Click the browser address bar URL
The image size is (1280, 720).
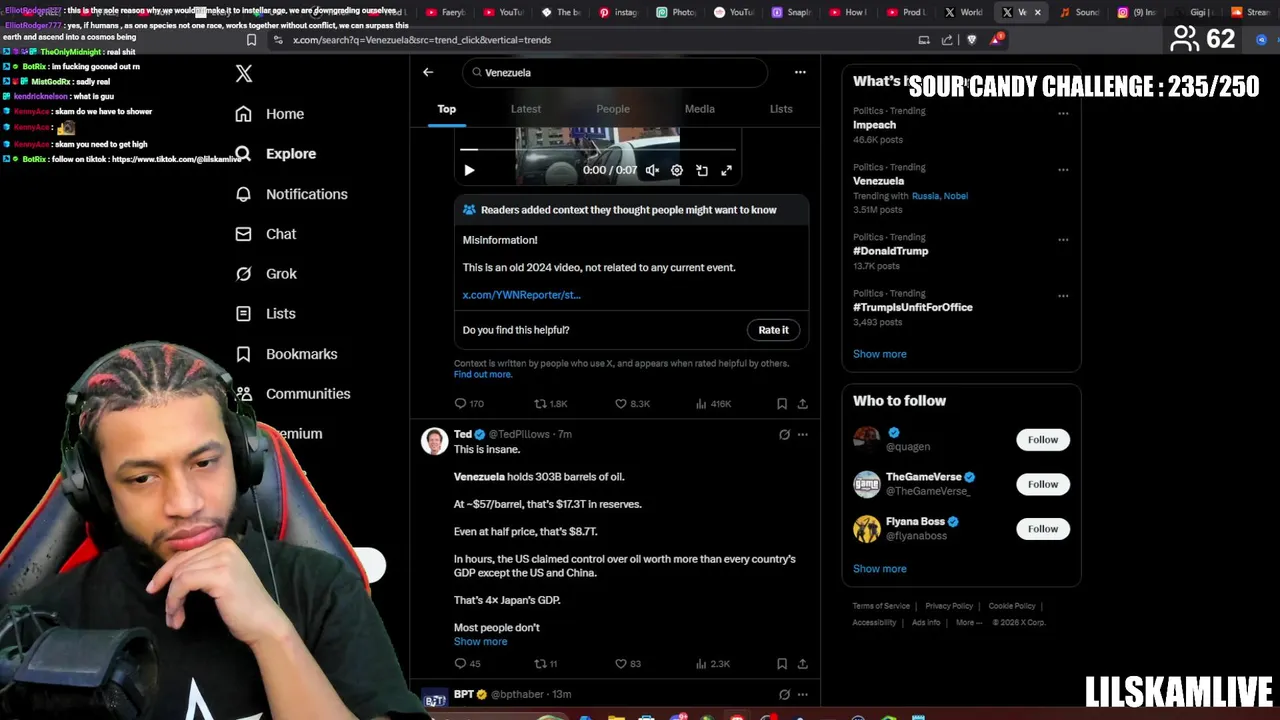[422, 40]
